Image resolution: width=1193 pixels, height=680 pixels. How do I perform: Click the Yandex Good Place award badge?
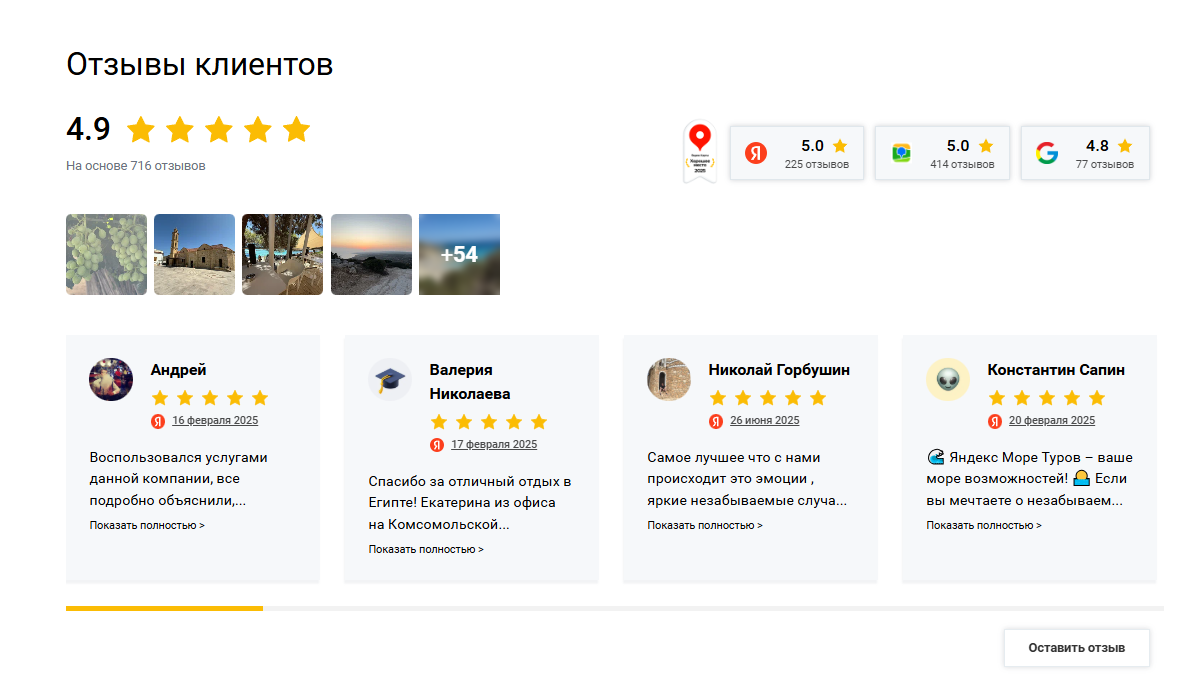click(700, 152)
